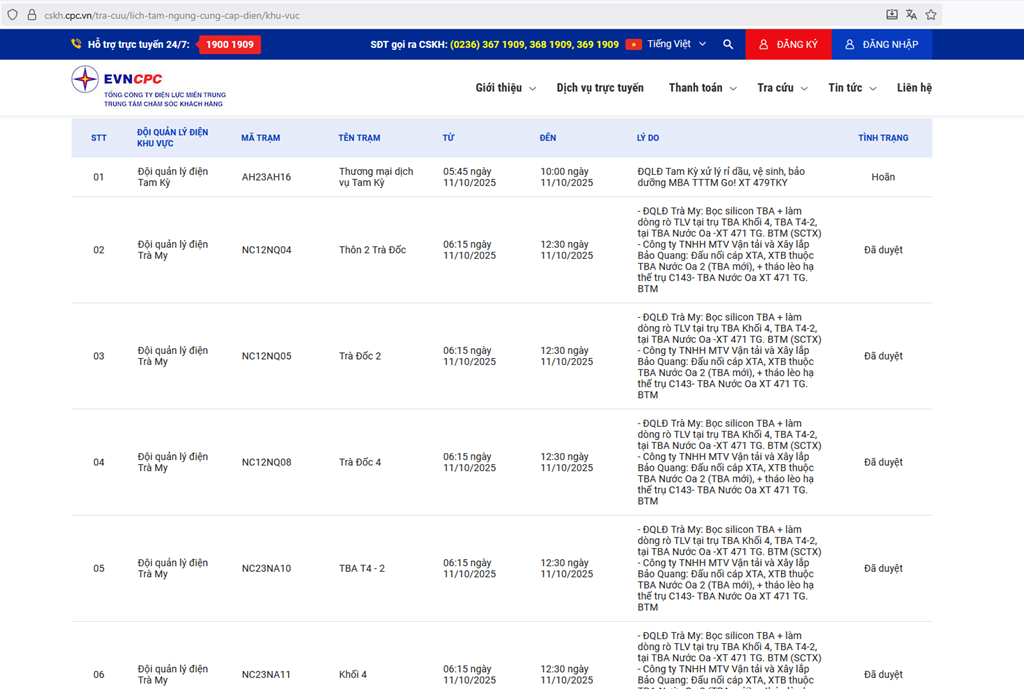Click the ĐĂNG KÝ button
1024x689 pixels.
pos(788,44)
